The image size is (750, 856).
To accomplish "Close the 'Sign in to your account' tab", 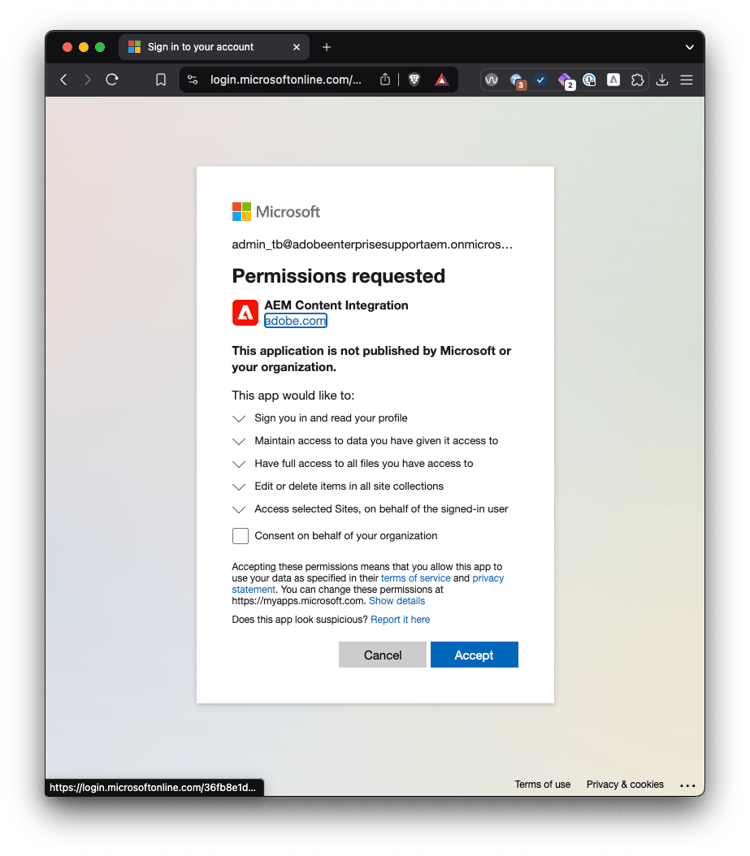I will 296,47.
